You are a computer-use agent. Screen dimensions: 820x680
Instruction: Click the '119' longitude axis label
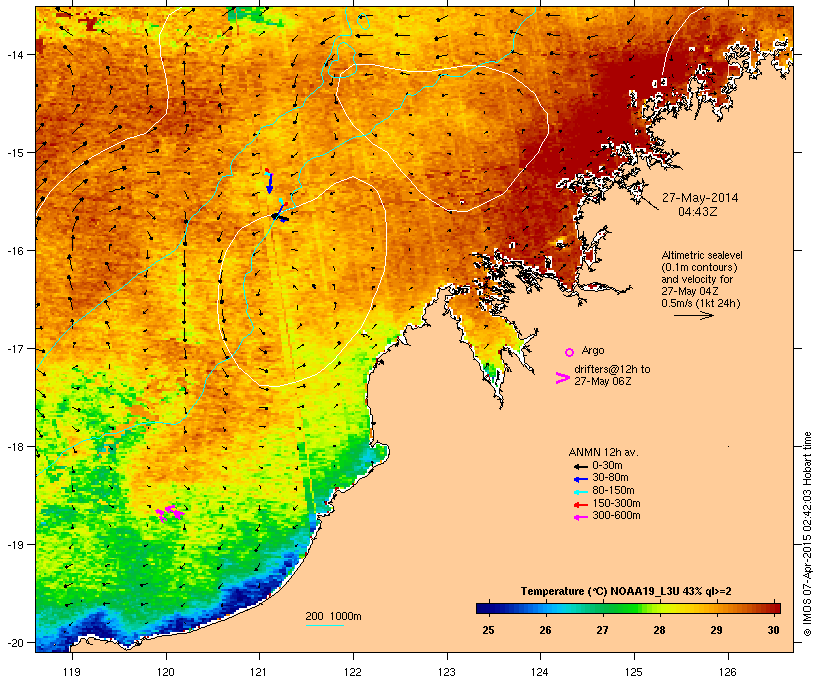pyautogui.click(x=72, y=672)
